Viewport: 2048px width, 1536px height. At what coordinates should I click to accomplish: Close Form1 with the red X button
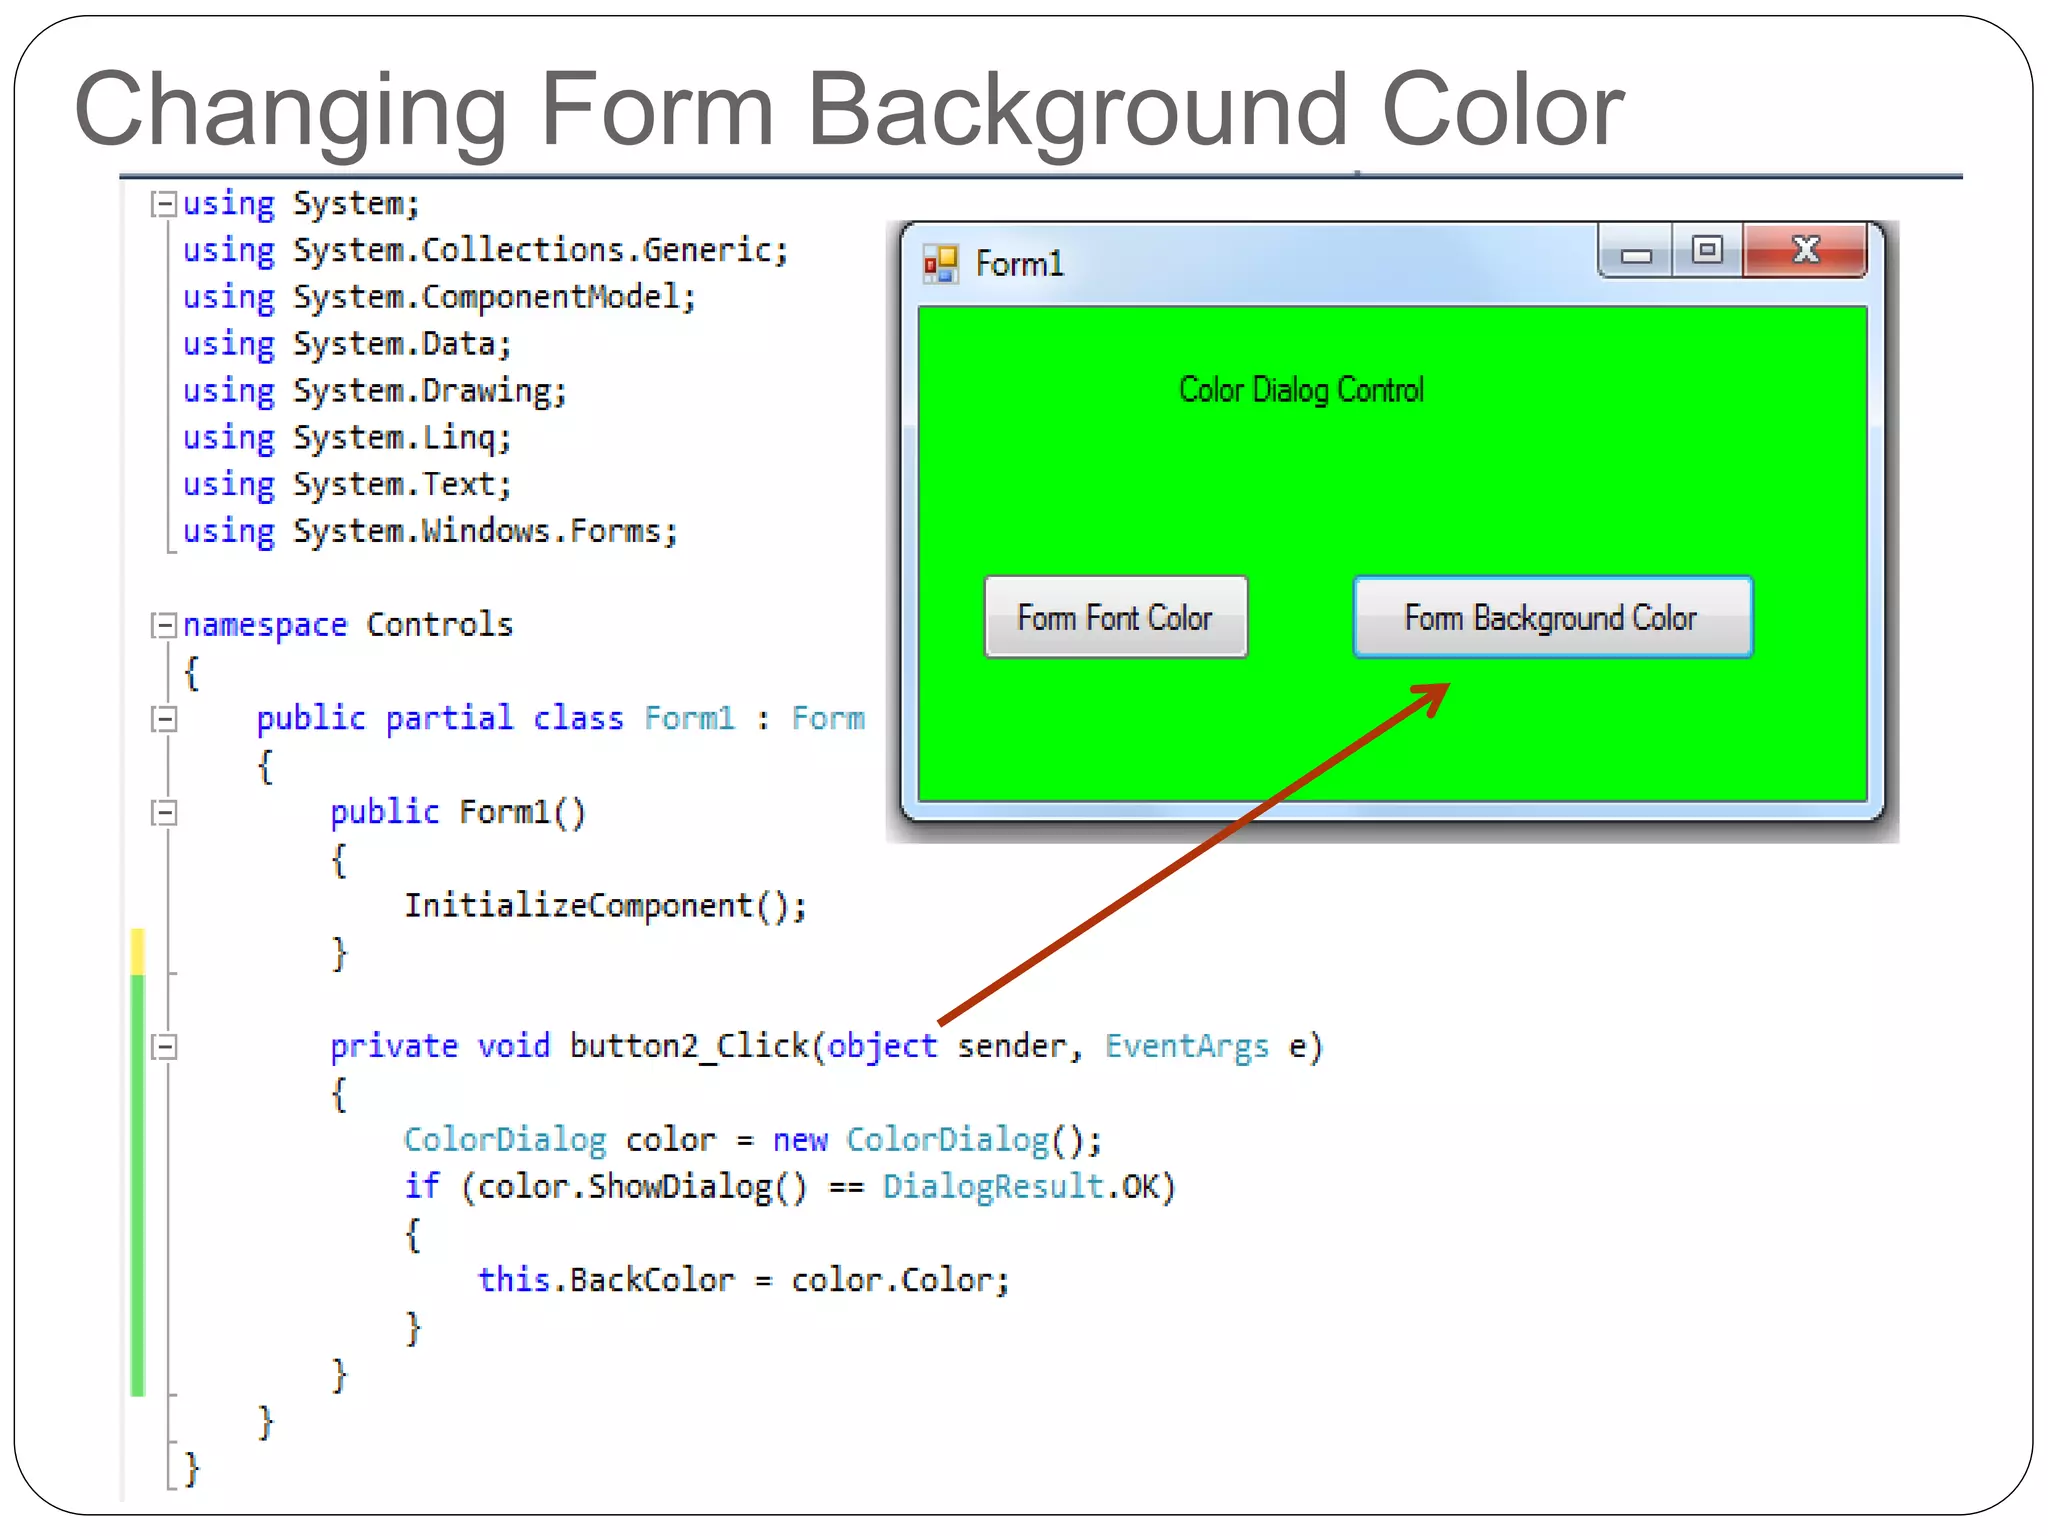pos(1805,250)
